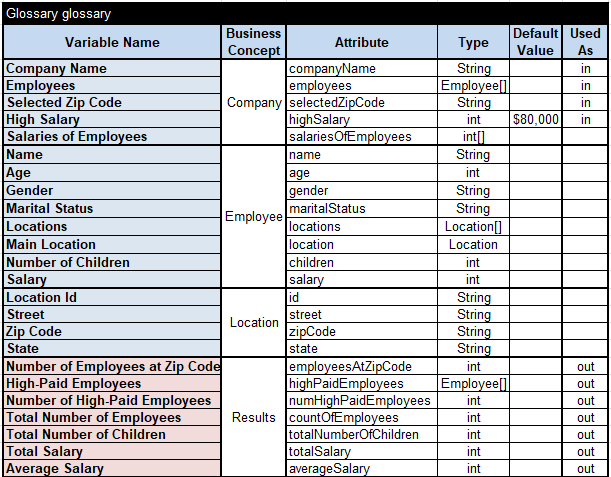Select the Business Concept column header

pyautogui.click(x=253, y=43)
